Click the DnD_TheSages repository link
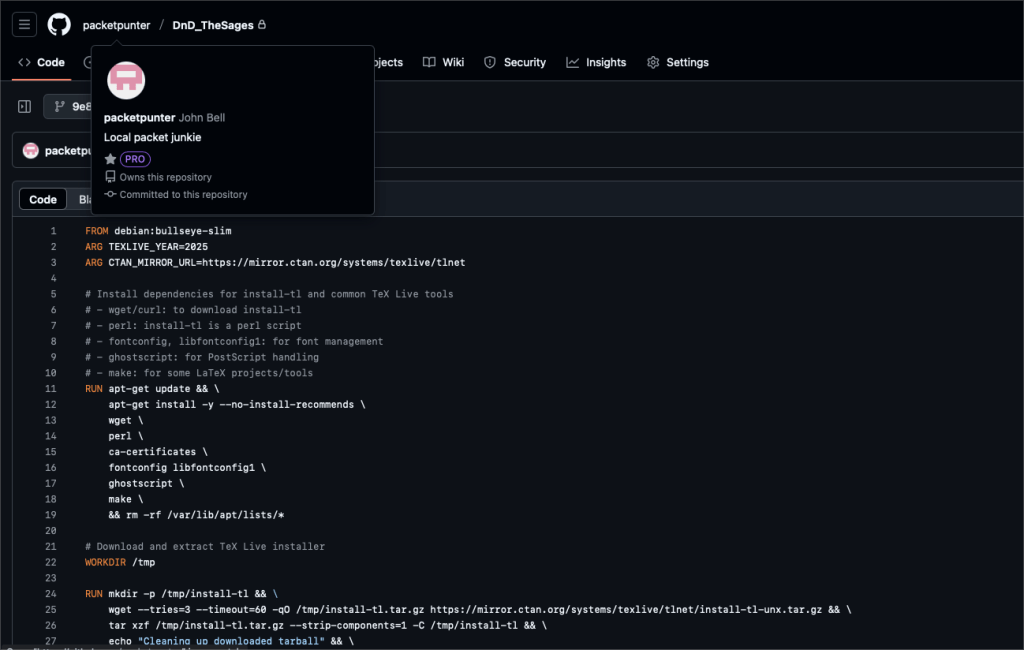Viewport: 1024px width, 650px height. [212, 25]
